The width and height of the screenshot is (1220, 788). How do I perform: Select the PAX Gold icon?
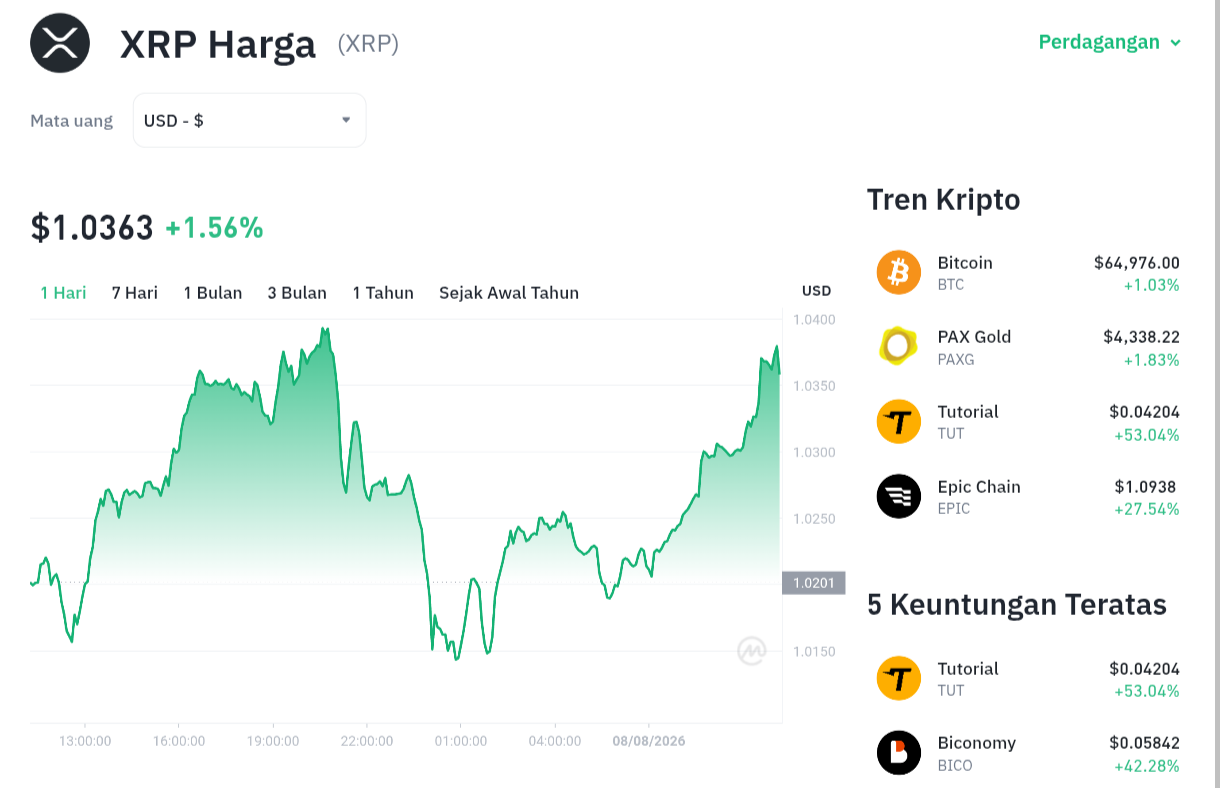pyautogui.click(x=898, y=346)
